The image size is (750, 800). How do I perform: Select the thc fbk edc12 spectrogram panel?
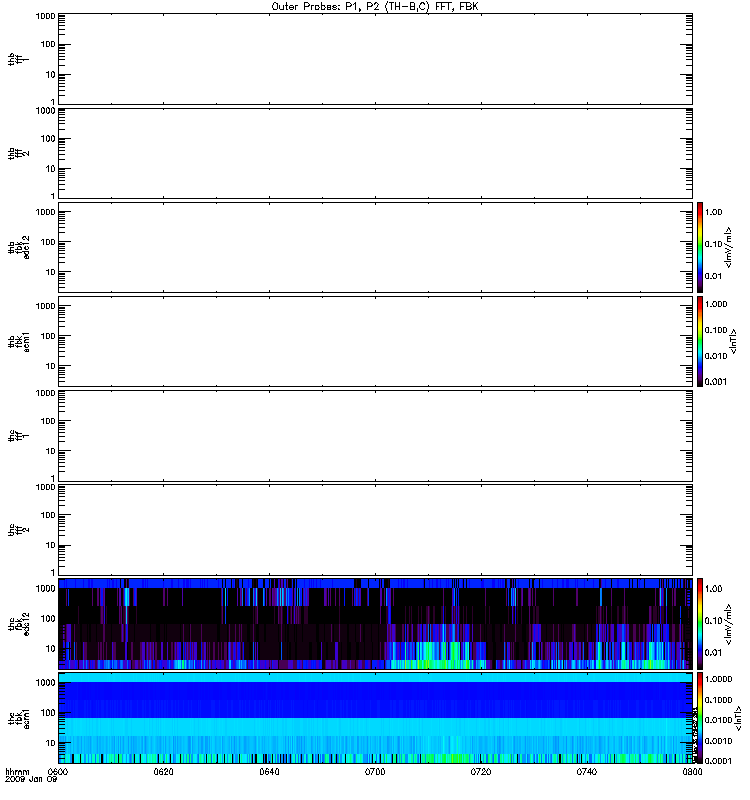coord(375,623)
